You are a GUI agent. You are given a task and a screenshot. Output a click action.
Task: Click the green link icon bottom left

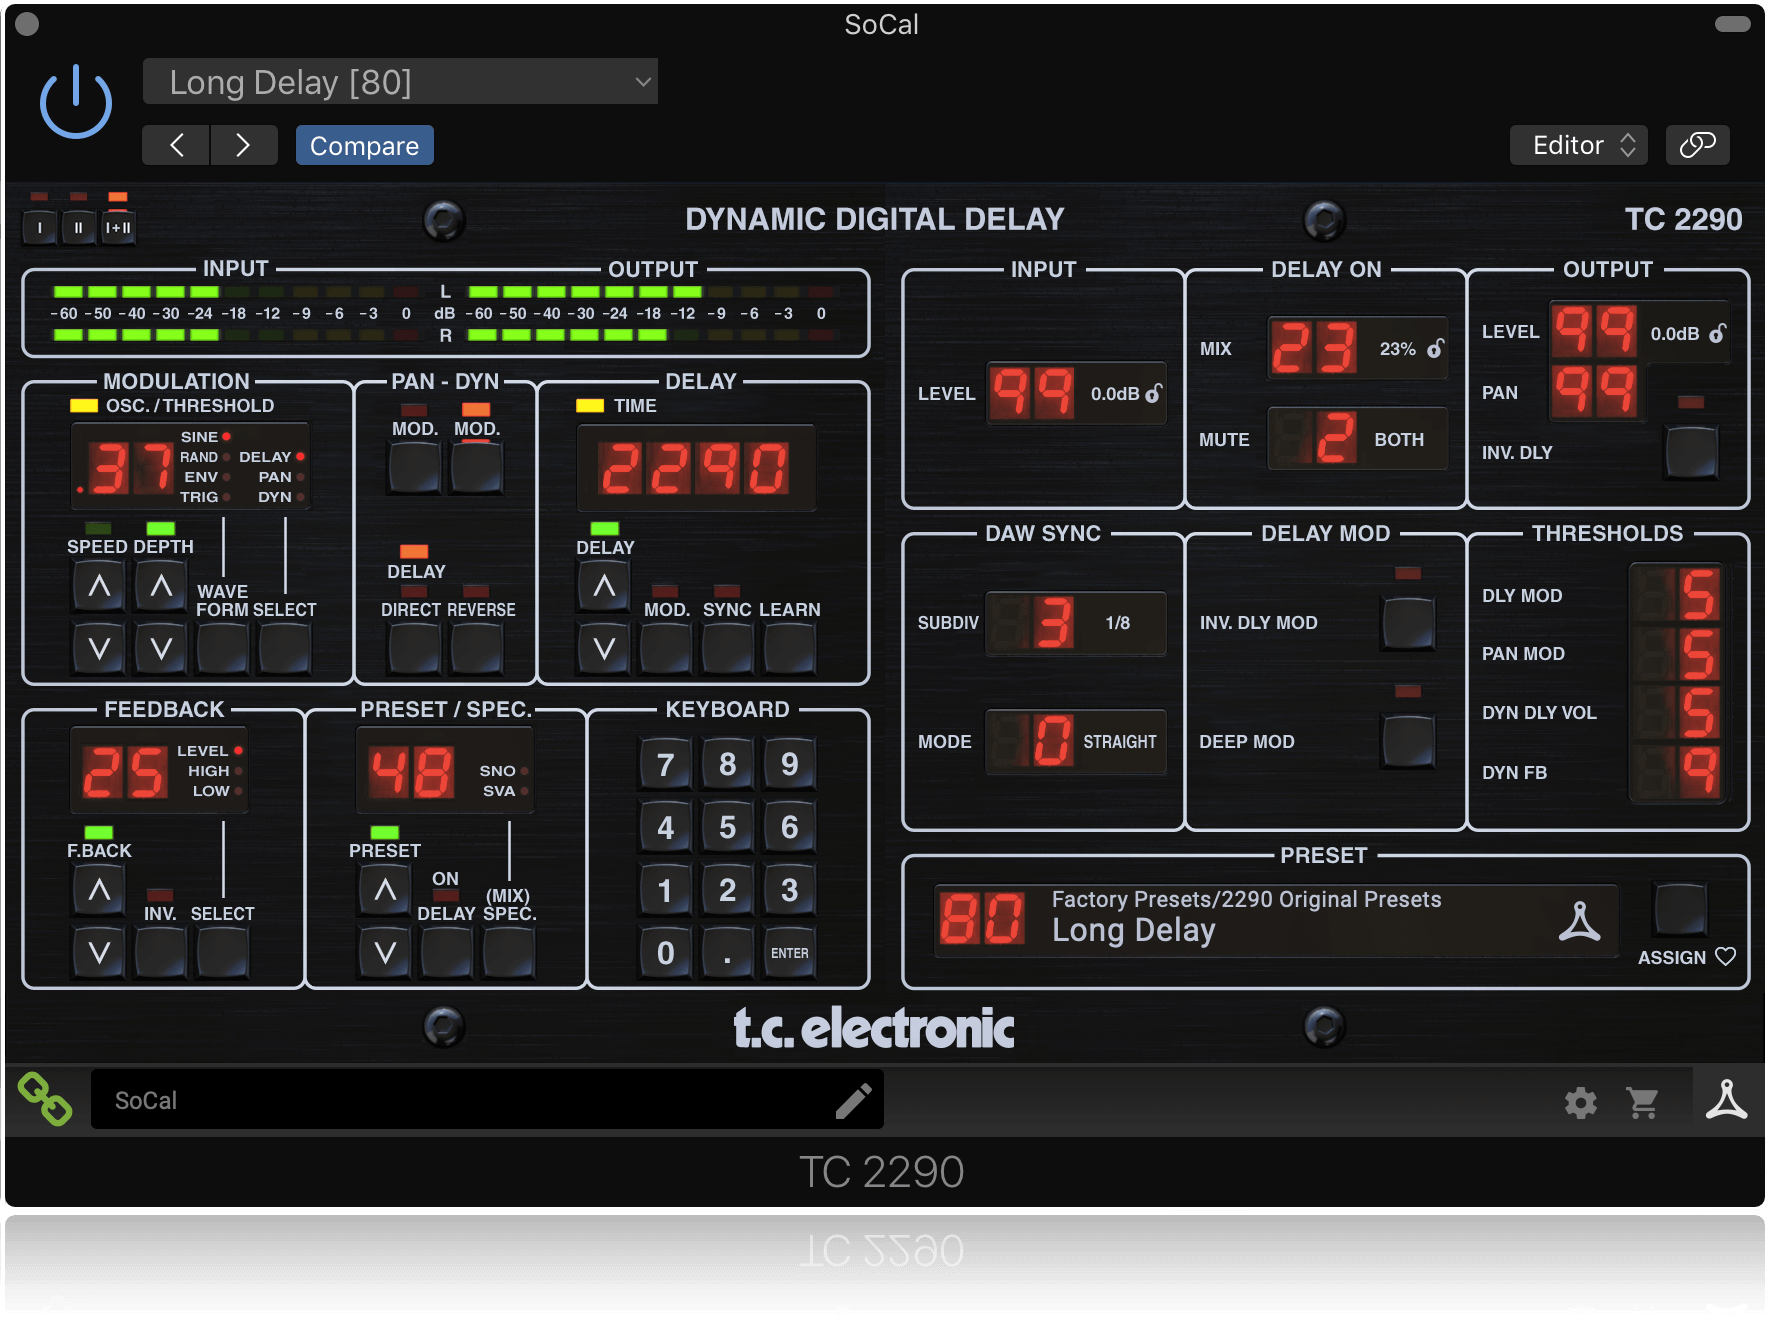point(44,1099)
